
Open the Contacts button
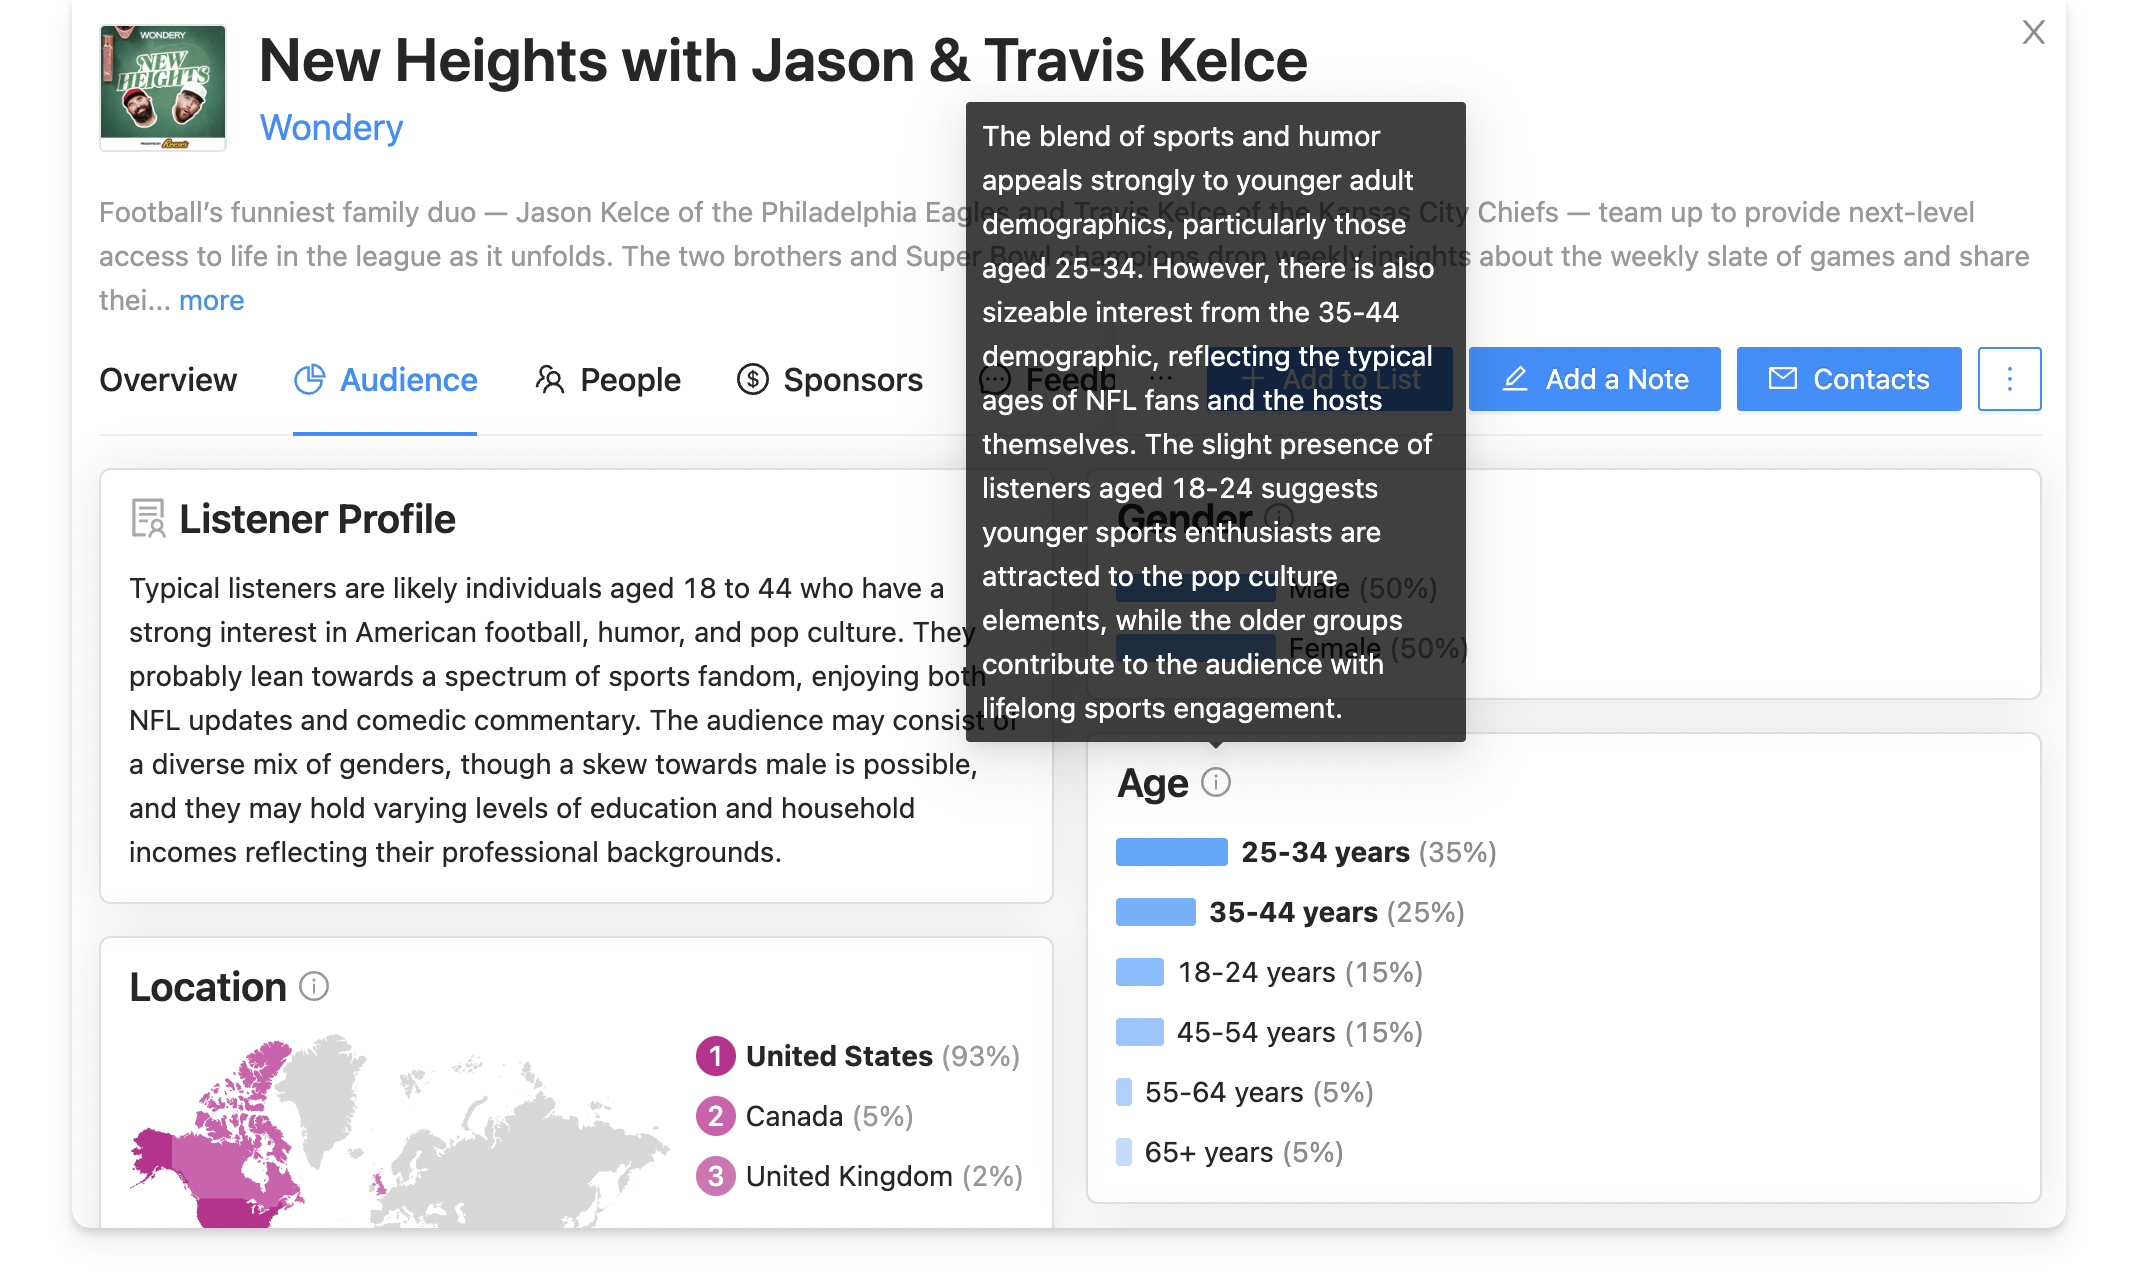(x=1848, y=379)
